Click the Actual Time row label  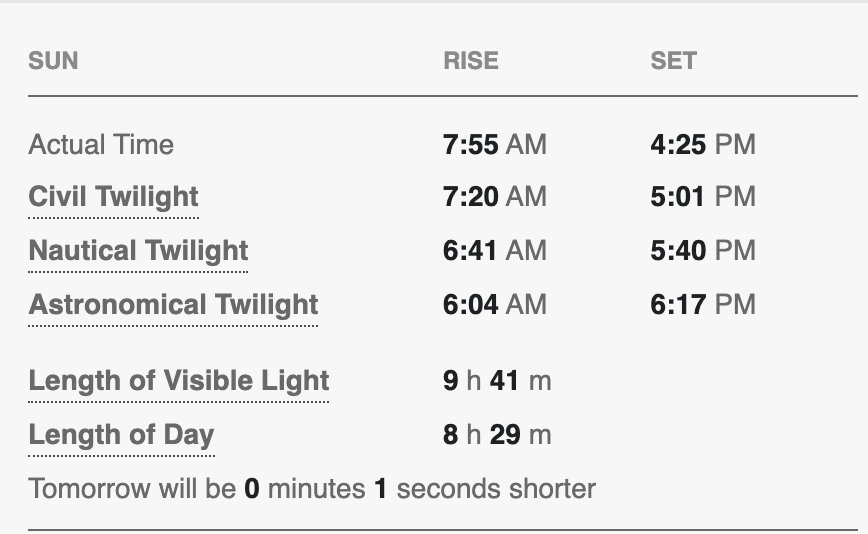[x=101, y=145]
